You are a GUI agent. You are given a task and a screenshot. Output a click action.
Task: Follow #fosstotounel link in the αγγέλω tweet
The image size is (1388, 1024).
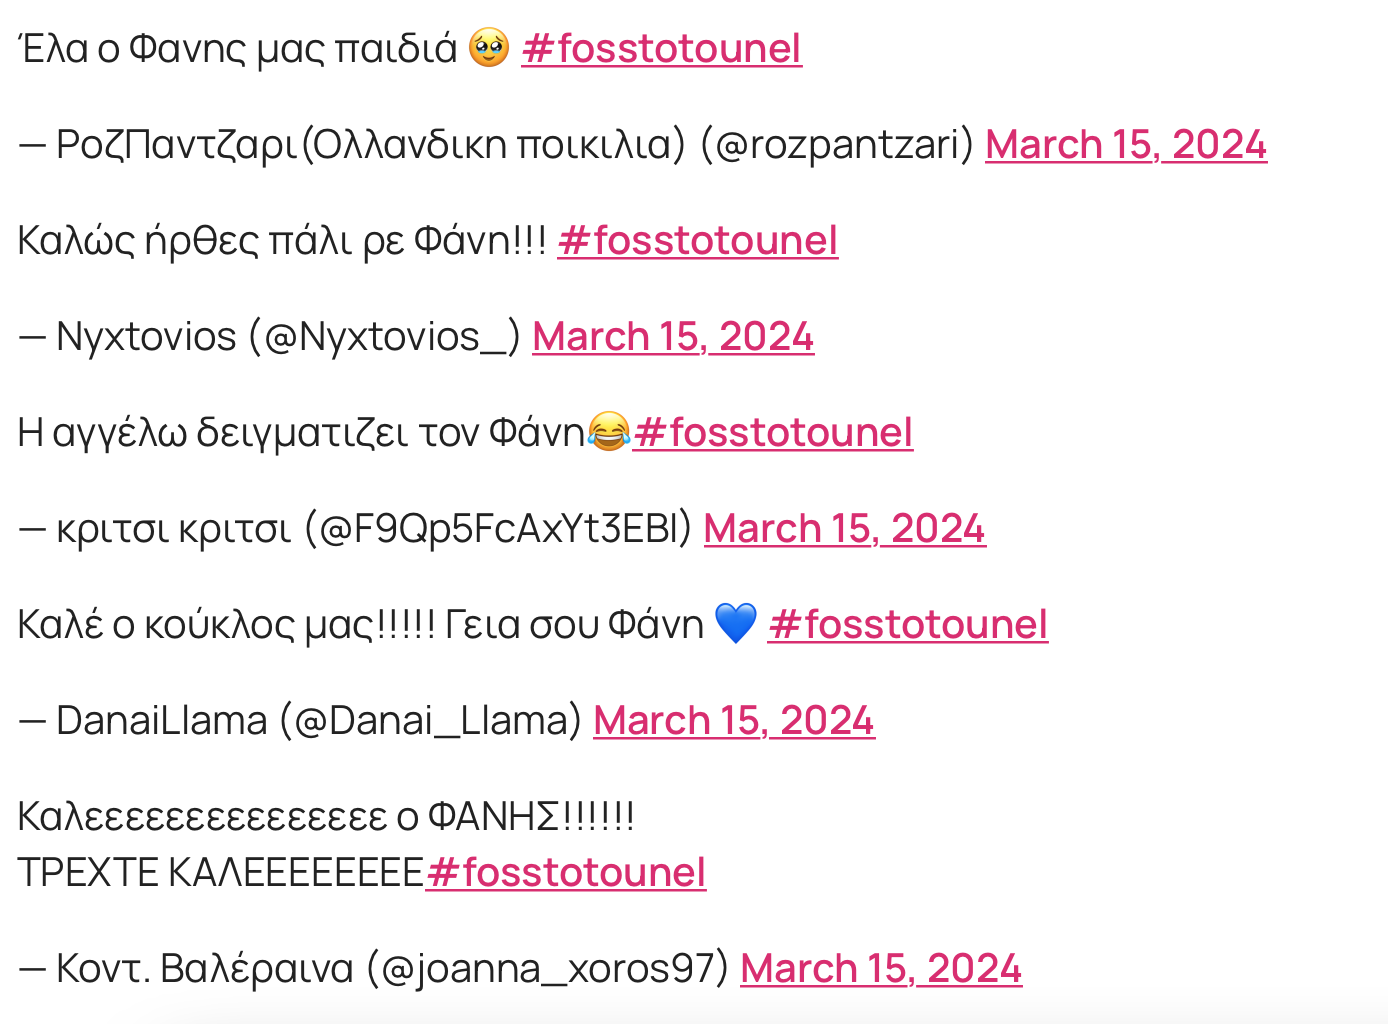[772, 432]
